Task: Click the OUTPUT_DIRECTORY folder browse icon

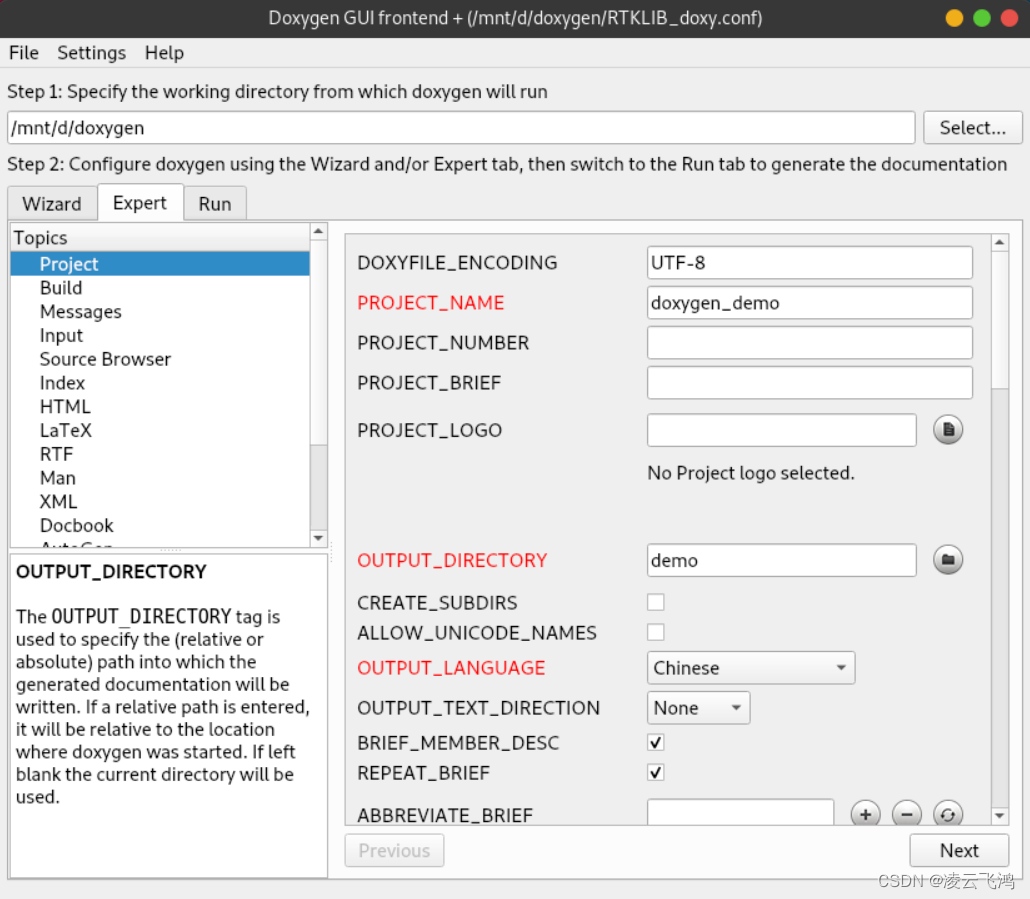Action: tap(948, 560)
